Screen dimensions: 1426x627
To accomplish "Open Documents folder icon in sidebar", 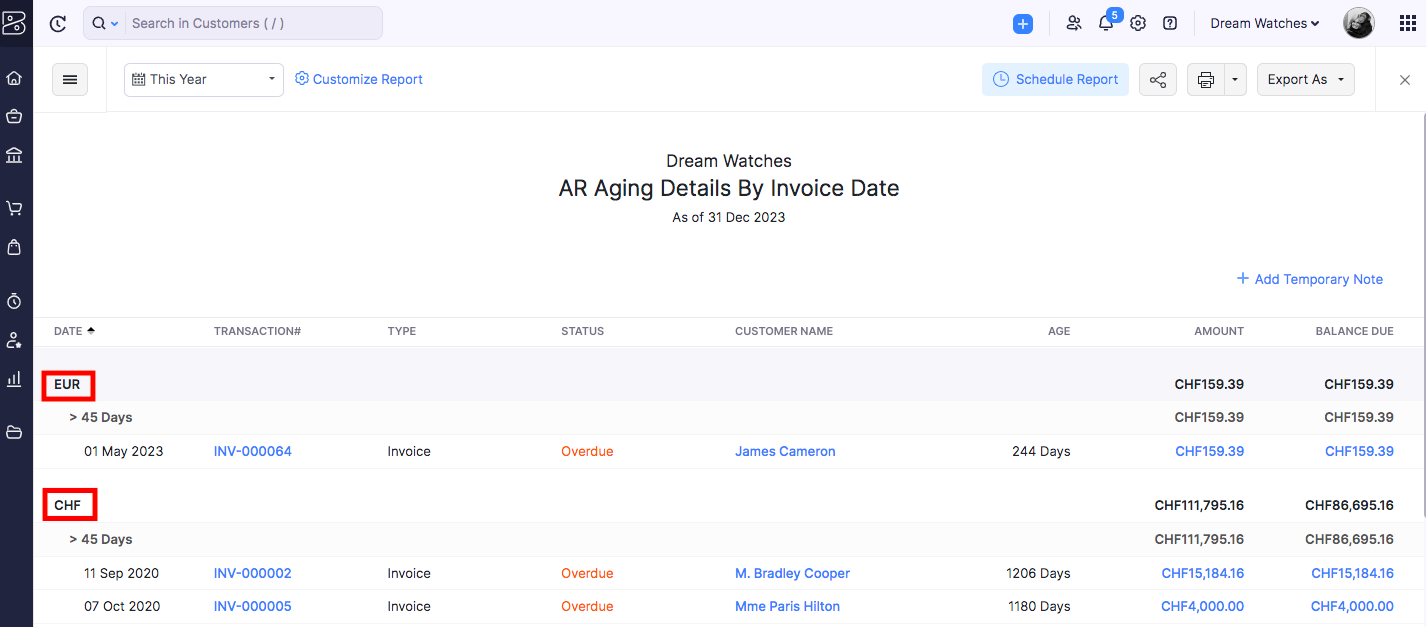I will tap(14, 432).
